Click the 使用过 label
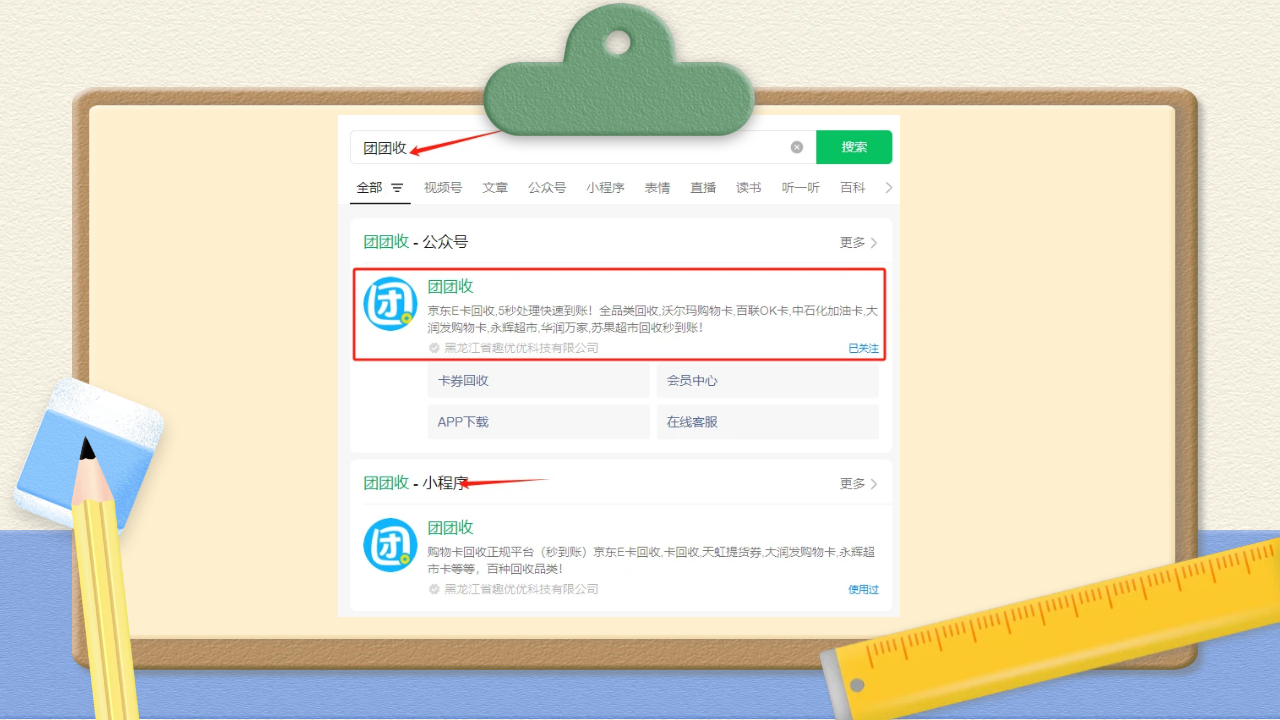This screenshot has width=1280, height=720. (863, 590)
